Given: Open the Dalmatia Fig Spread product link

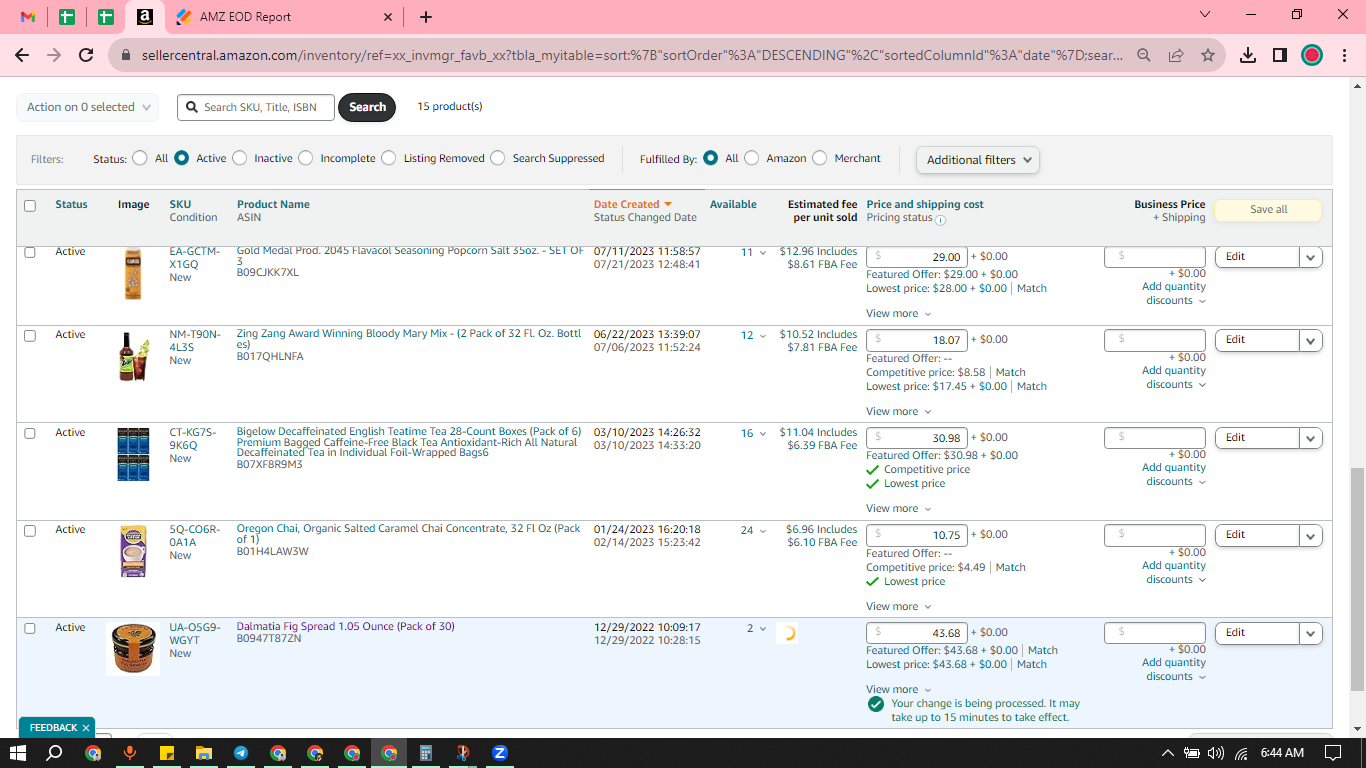Looking at the screenshot, I should (x=345, y=627).
